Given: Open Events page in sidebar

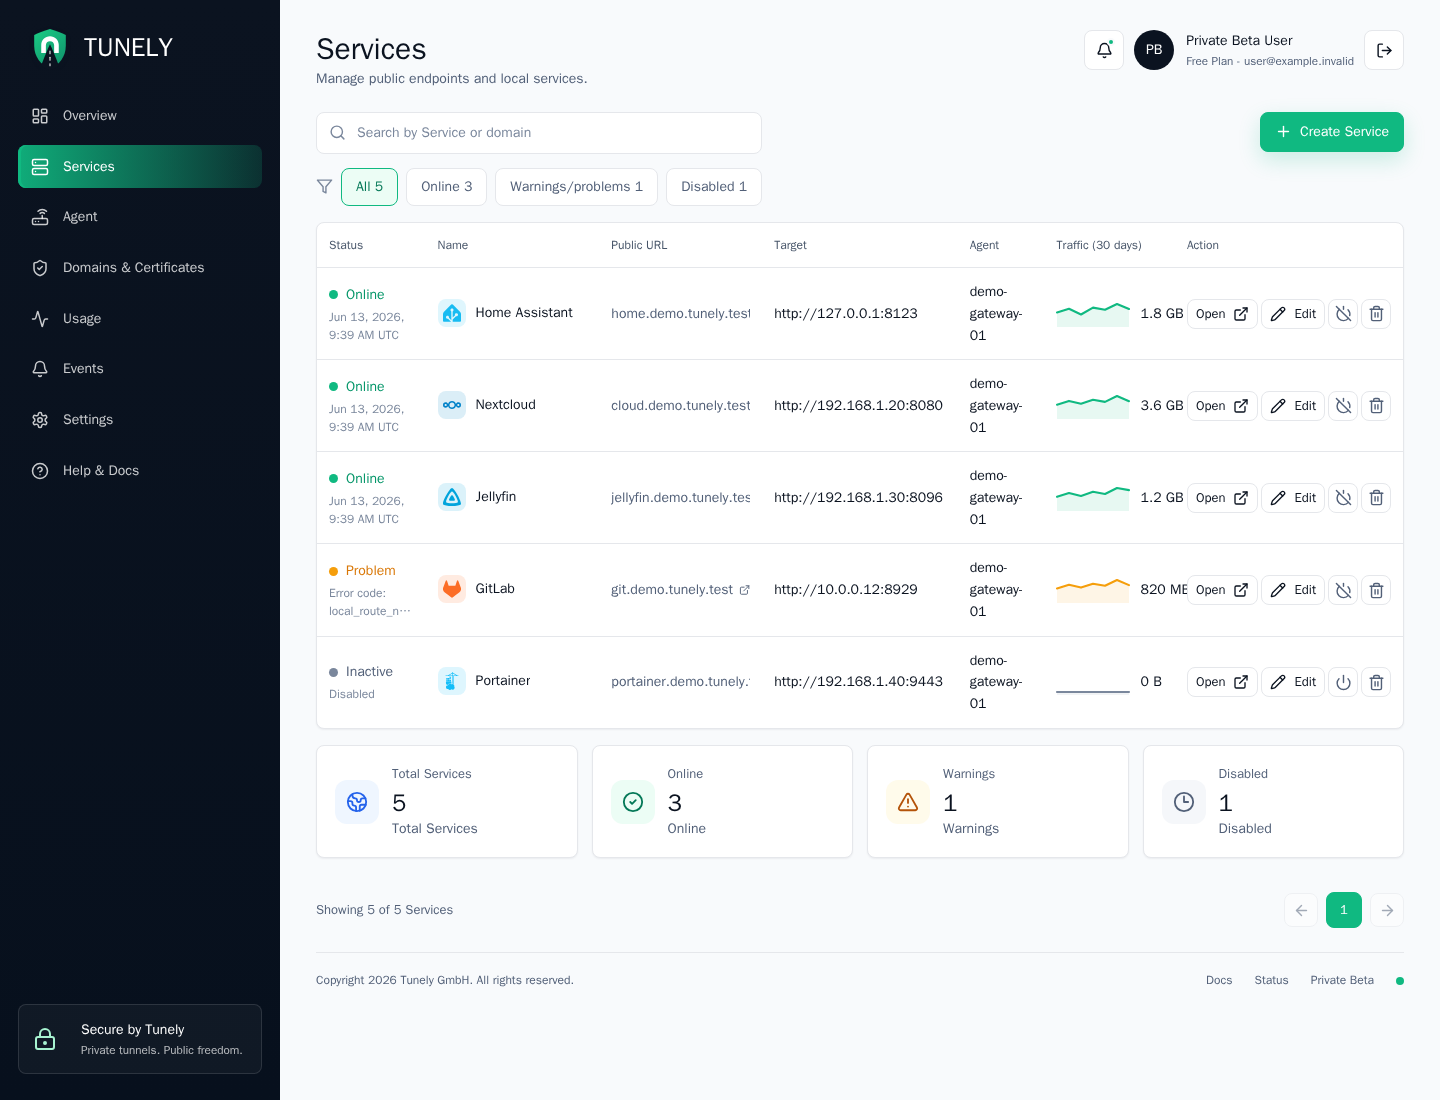Looking at the screenshot, I should pyautogui.click(x=140, y=369).
